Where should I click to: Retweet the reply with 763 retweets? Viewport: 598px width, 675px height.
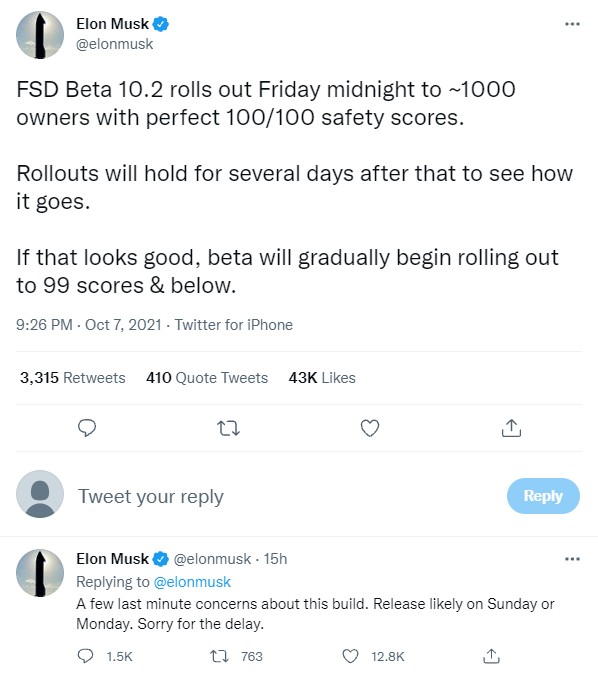(220, 656)
